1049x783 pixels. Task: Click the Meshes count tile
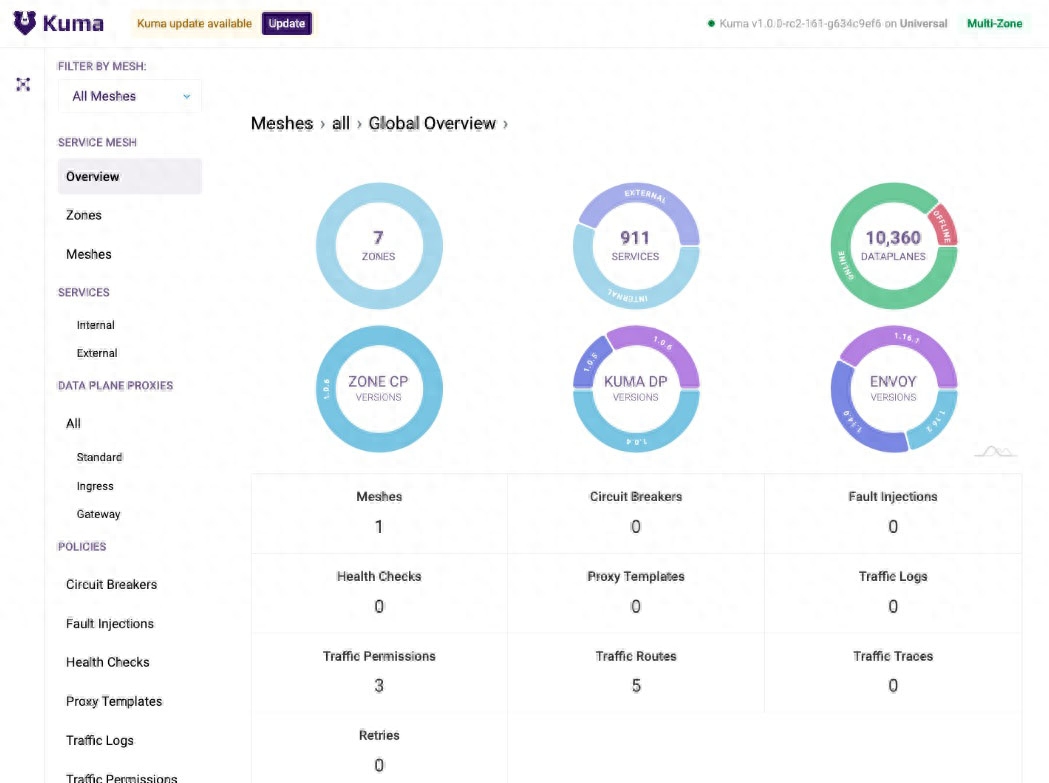tap(379, 513)
